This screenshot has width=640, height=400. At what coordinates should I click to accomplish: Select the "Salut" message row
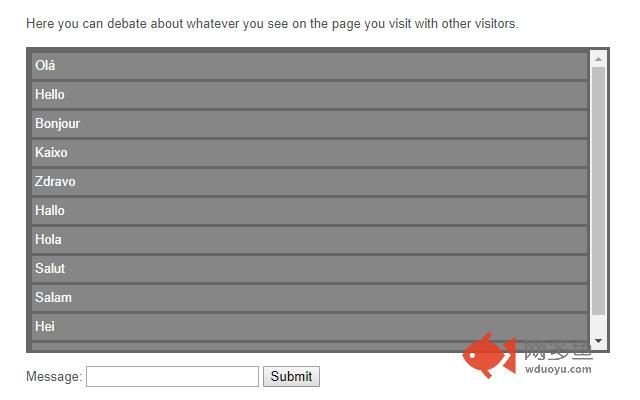click(309, 269)
